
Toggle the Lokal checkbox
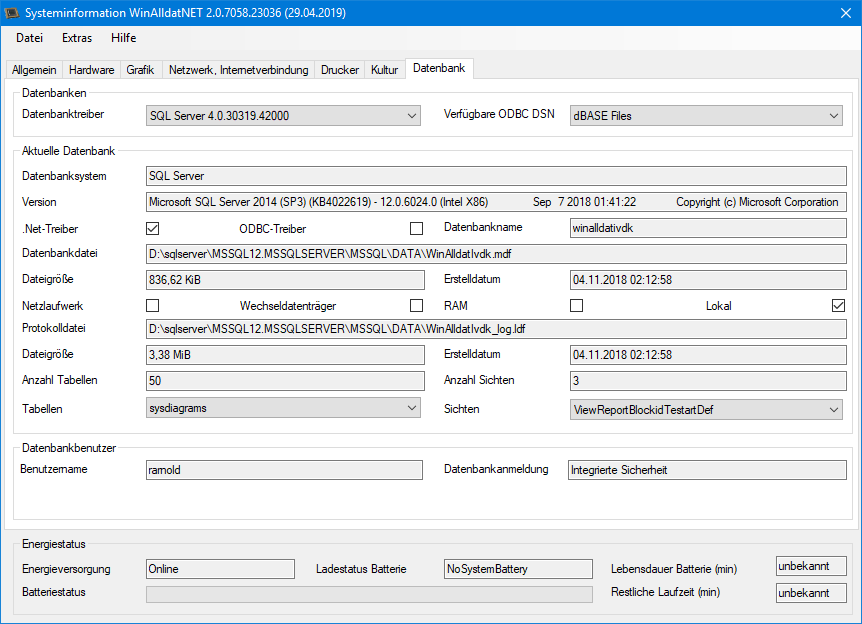838,305
